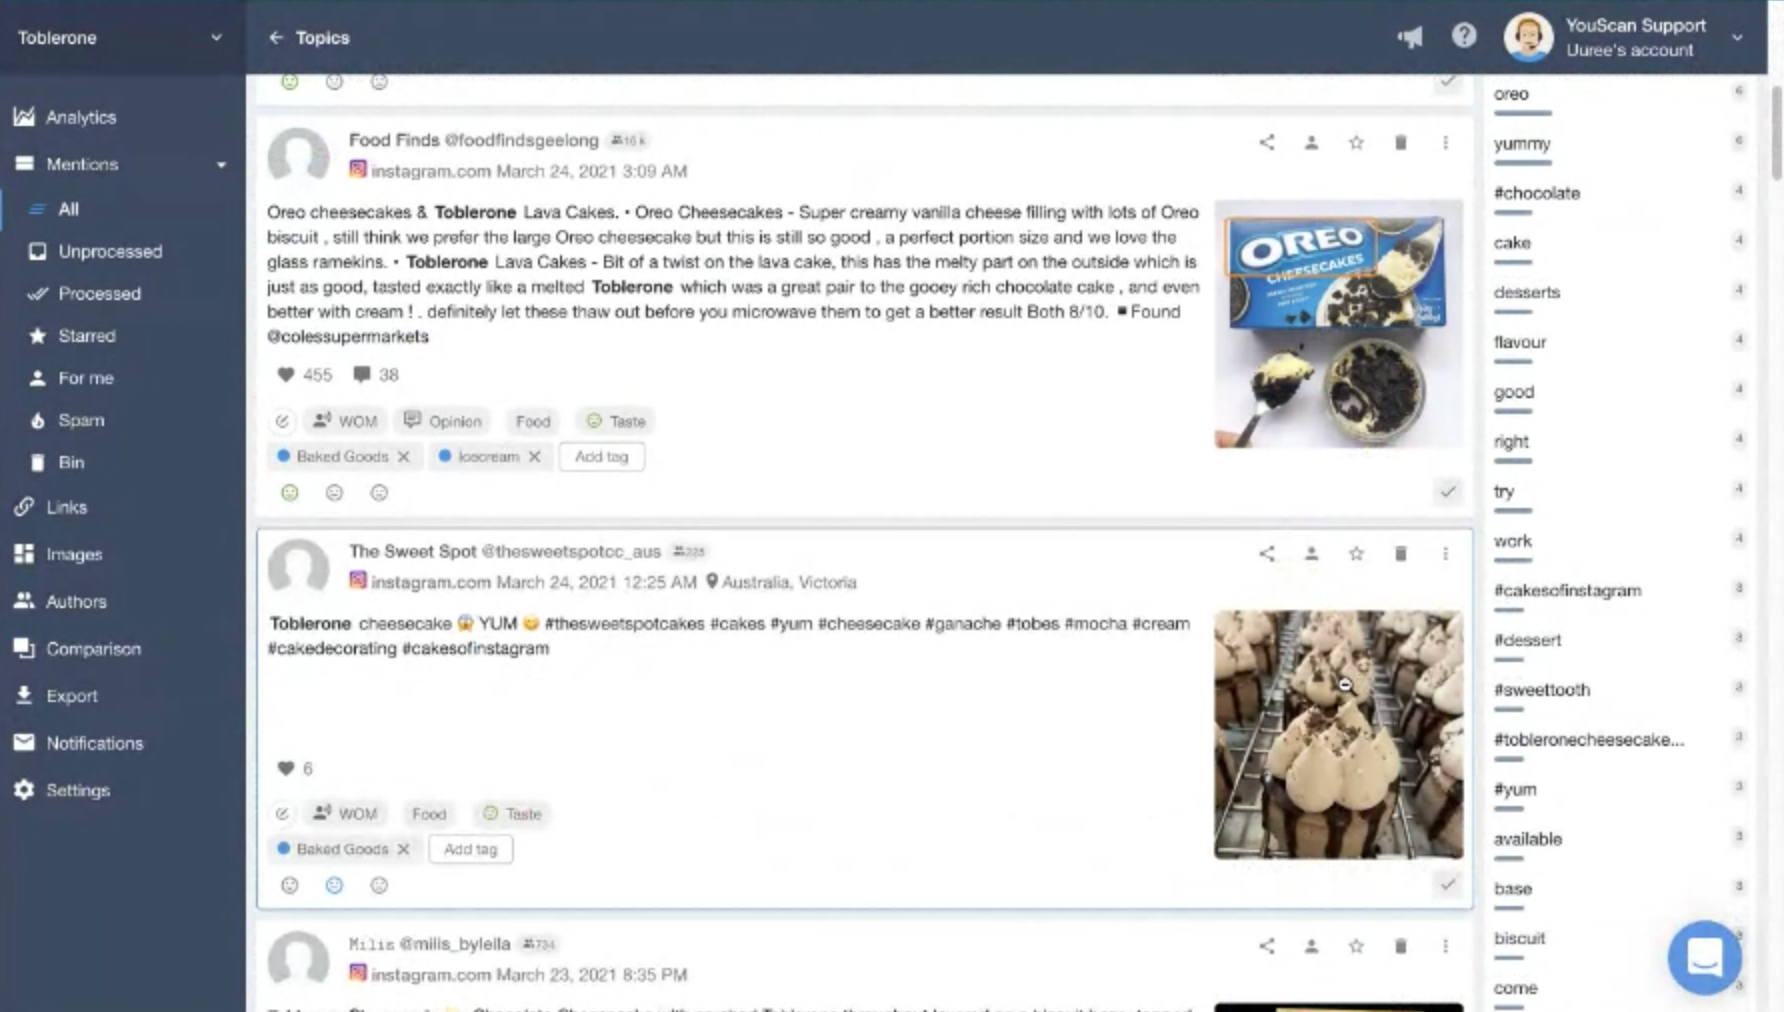Open more options for Milis post
This screenshot has width=1784, height=1012.
coord(1445,945)
